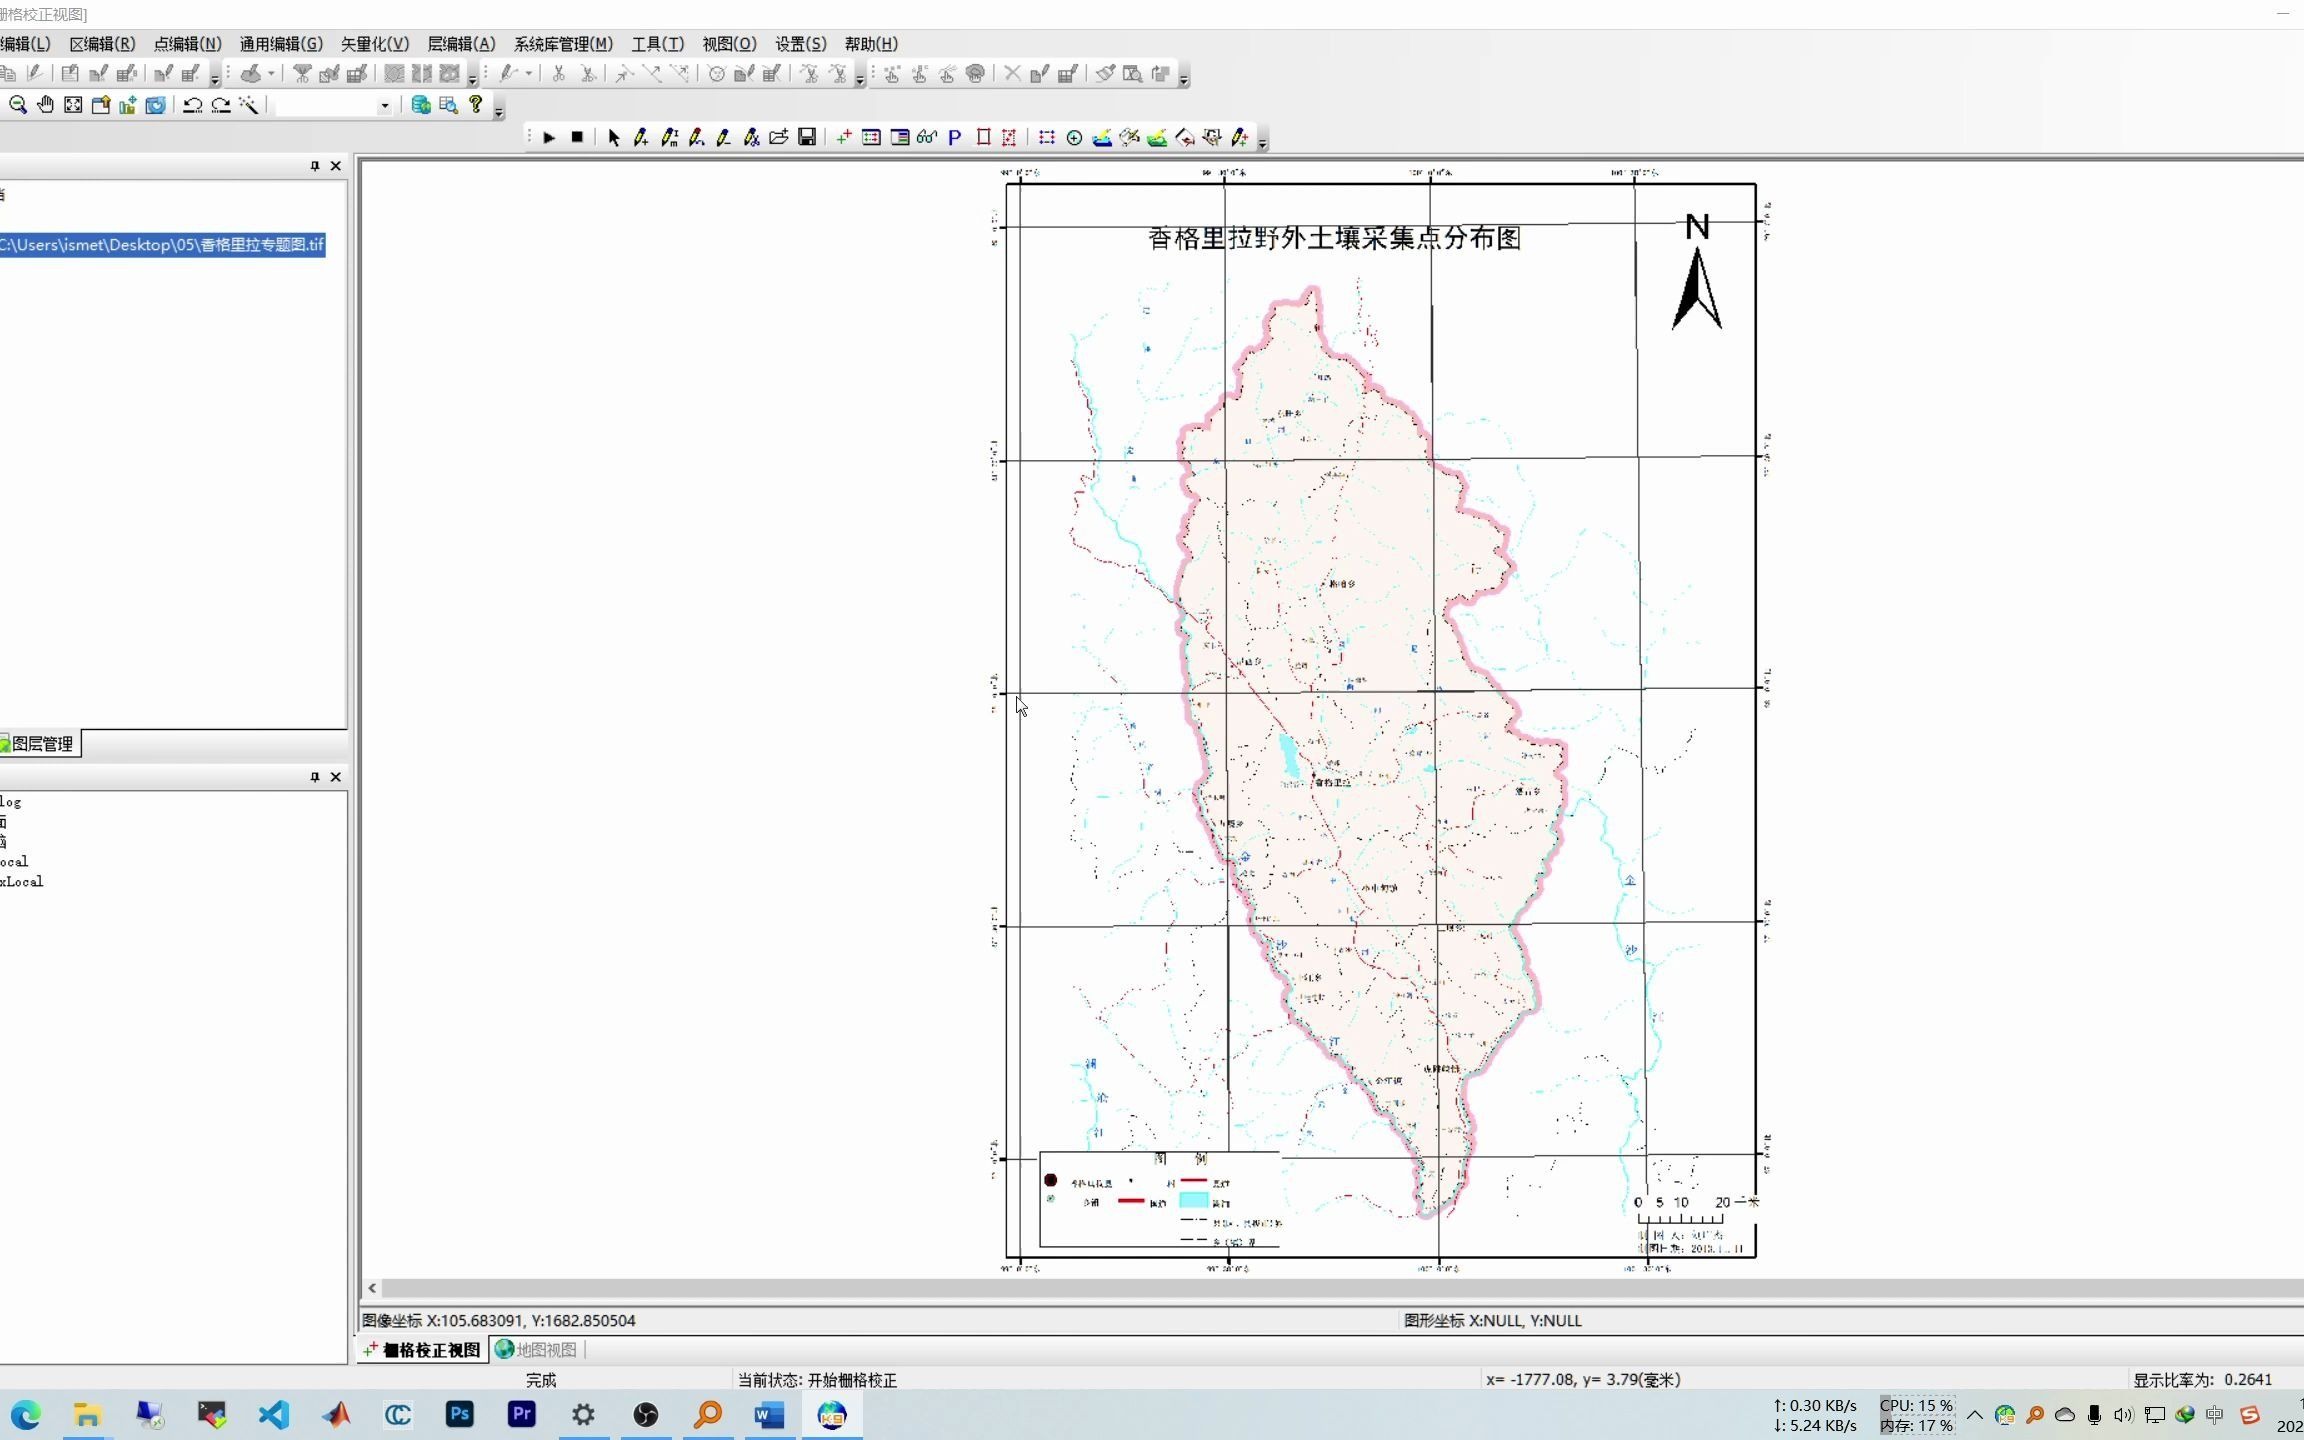Expand the raster correction toolbar overflow arrow
The height and width of the screenshot is (1440, 2304).
coord(1263,144)
